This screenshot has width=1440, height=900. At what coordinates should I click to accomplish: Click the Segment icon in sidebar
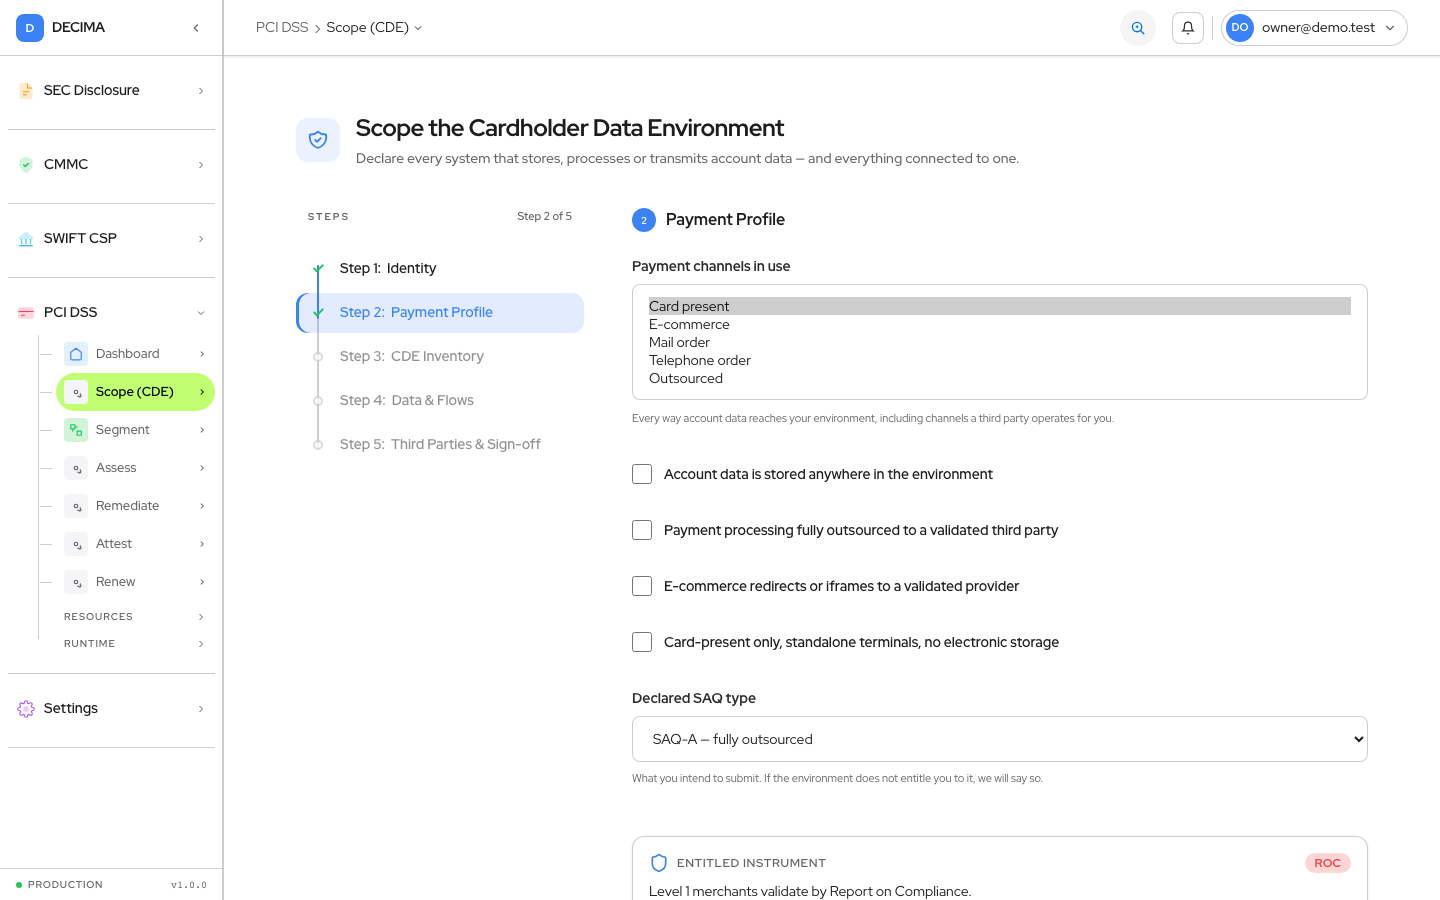[76, 430]
